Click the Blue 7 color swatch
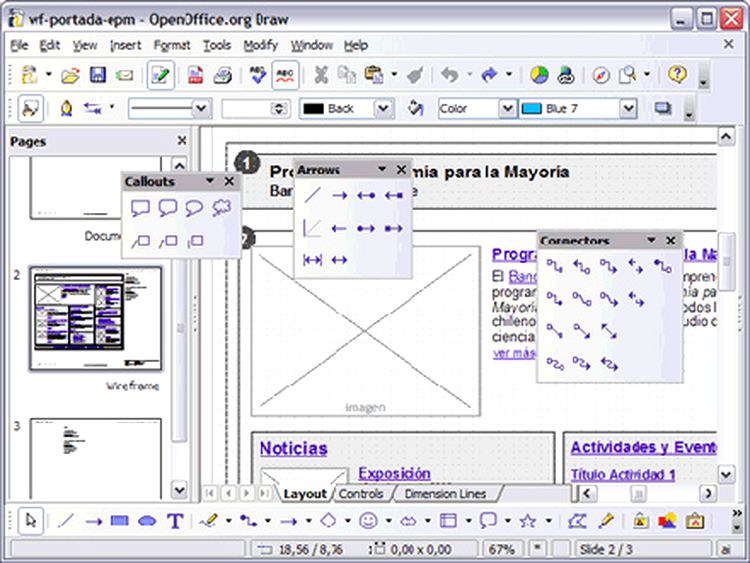 click(531, 109)
